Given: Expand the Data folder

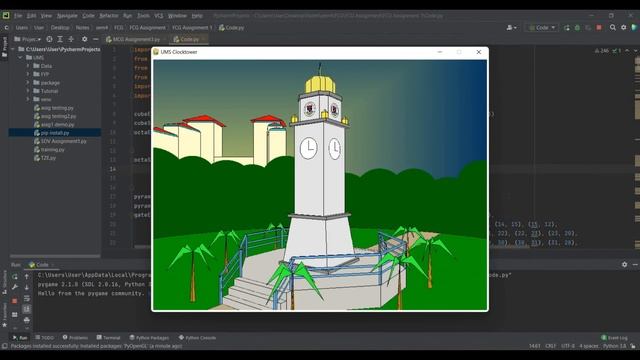Looking at the screenshot, I should pos(28,66).
